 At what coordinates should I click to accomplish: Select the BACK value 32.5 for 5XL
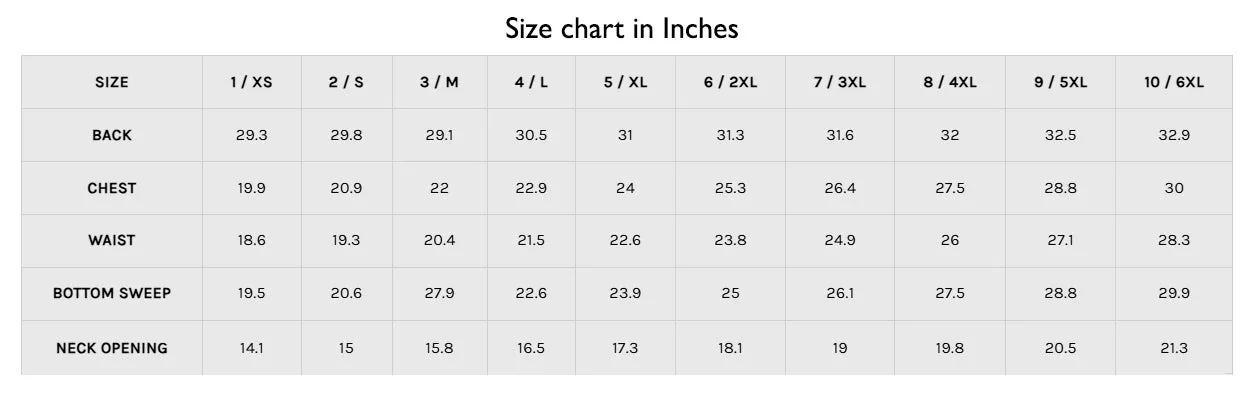tap(1060, 135)
